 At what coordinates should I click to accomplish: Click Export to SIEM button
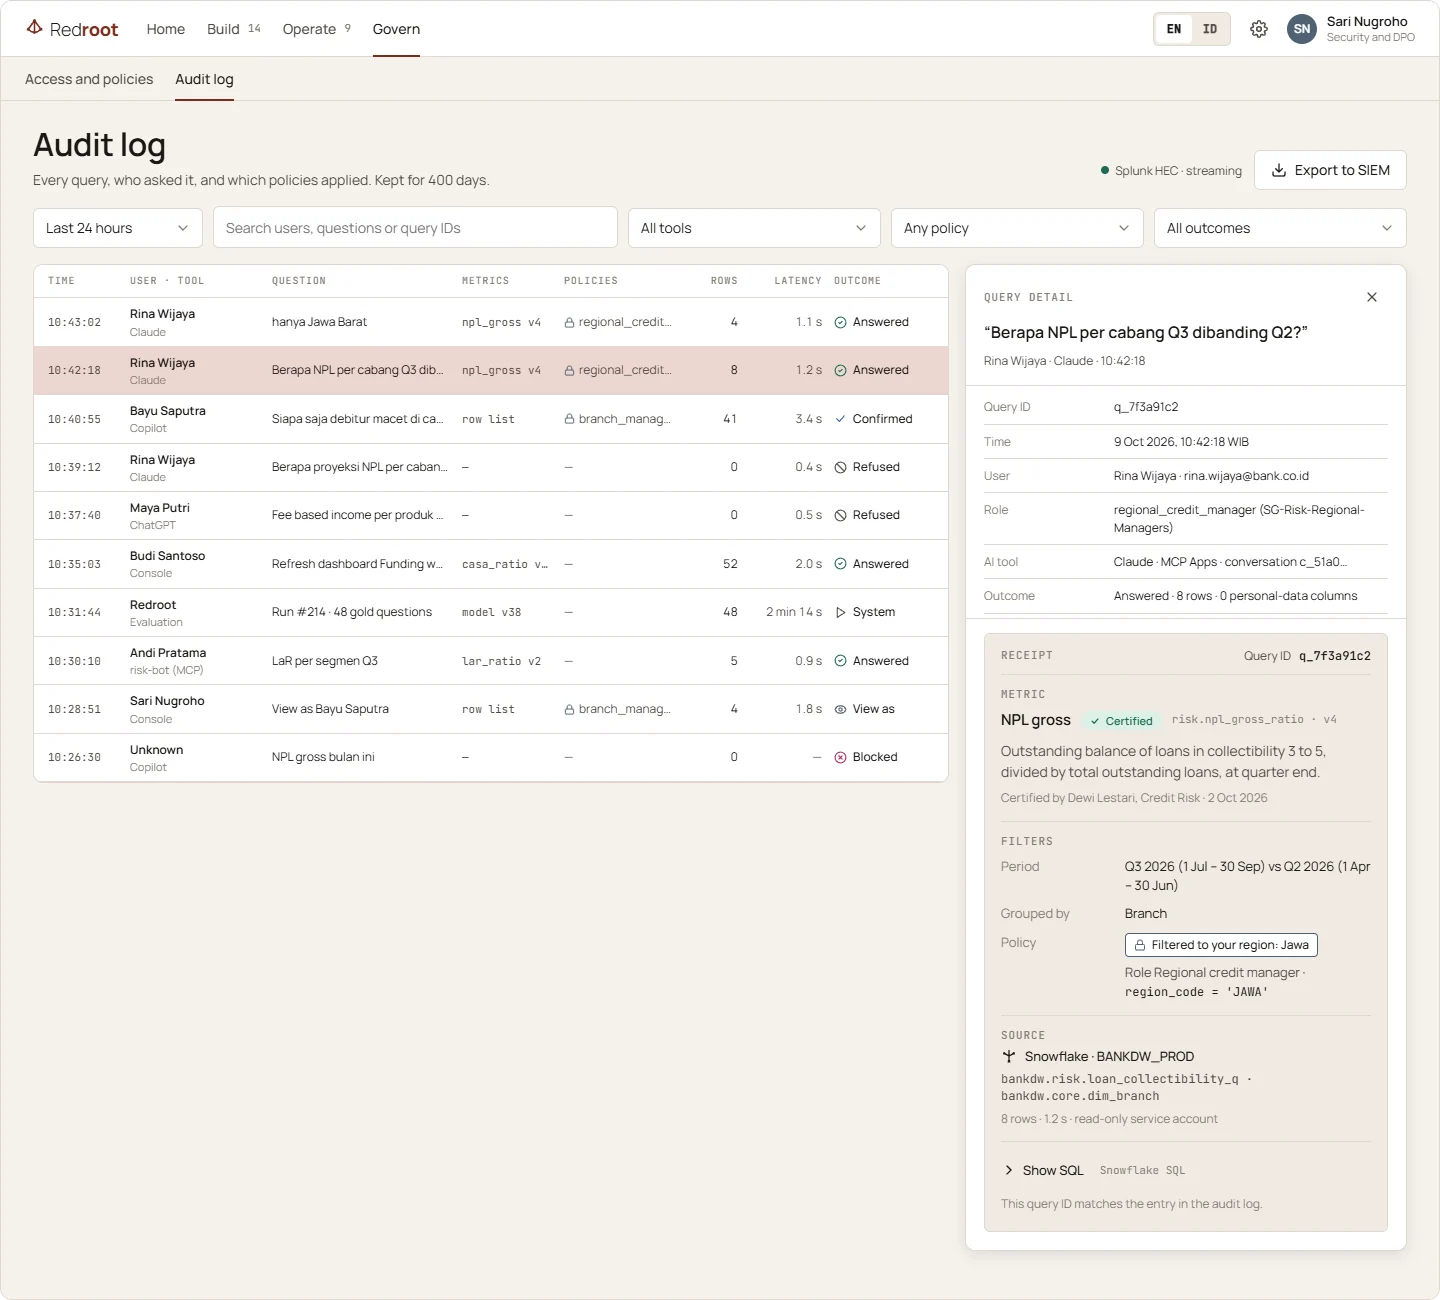tap(1330, 170)
